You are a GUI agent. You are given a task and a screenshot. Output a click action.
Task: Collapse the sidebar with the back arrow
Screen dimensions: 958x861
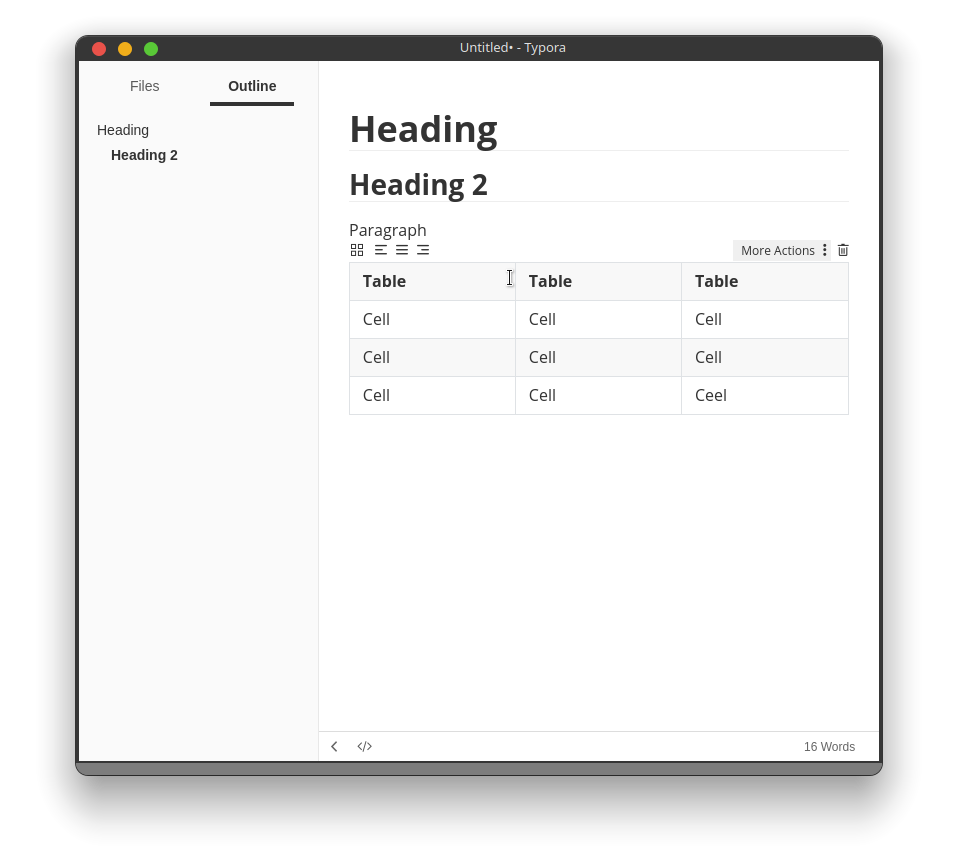[334, 746]
